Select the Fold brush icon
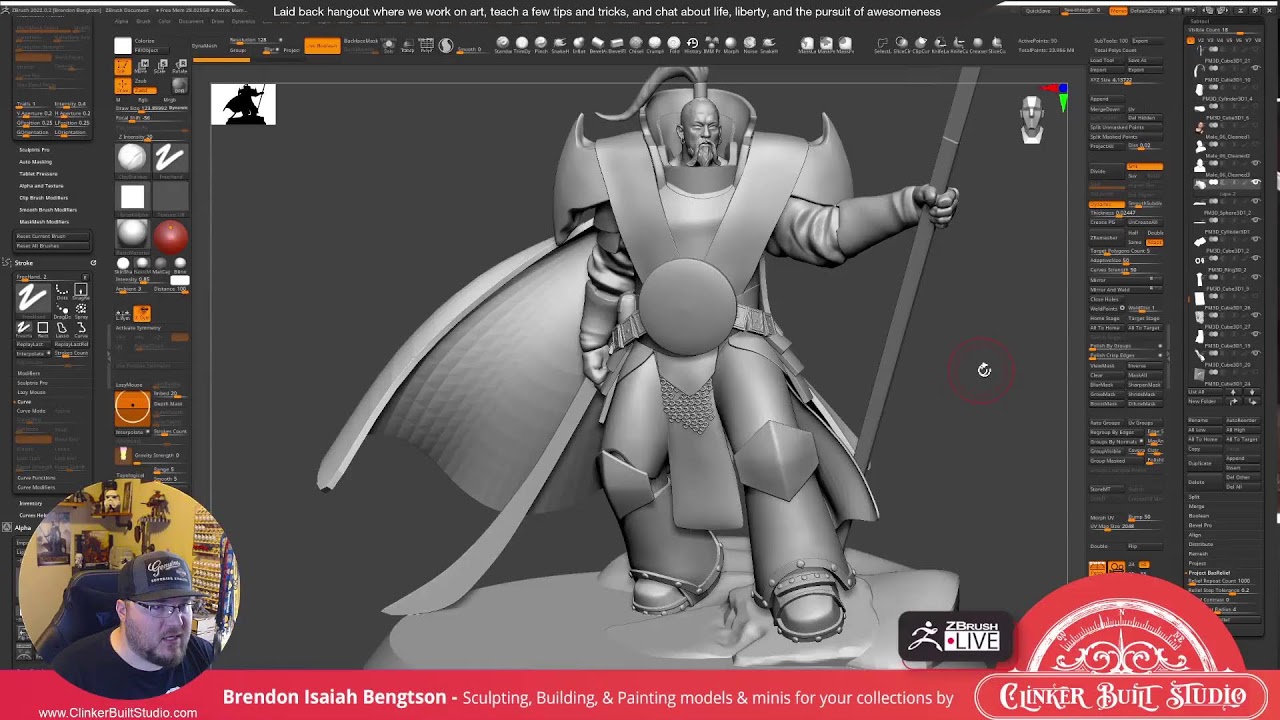 [x=674, y=43]
